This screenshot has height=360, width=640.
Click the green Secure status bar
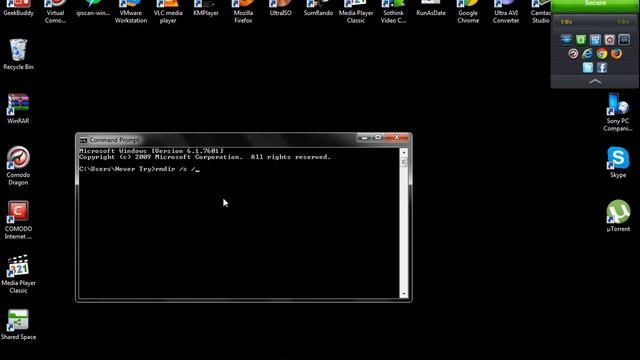[x=595, y=5]
